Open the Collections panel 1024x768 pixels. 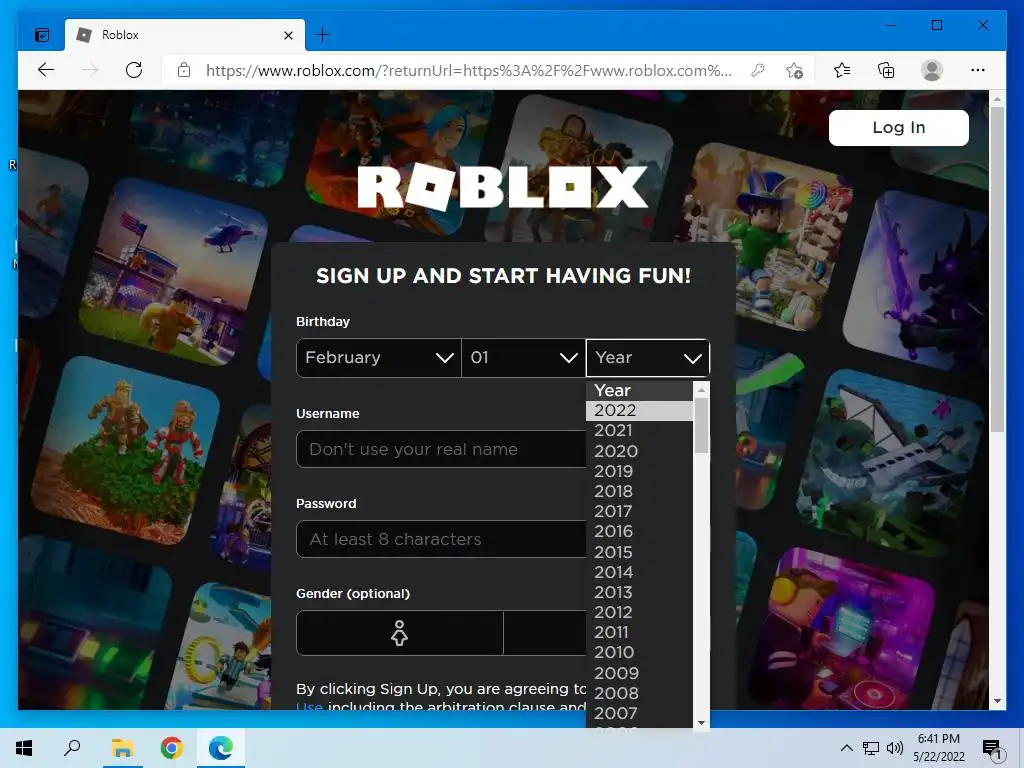[886, 70]
